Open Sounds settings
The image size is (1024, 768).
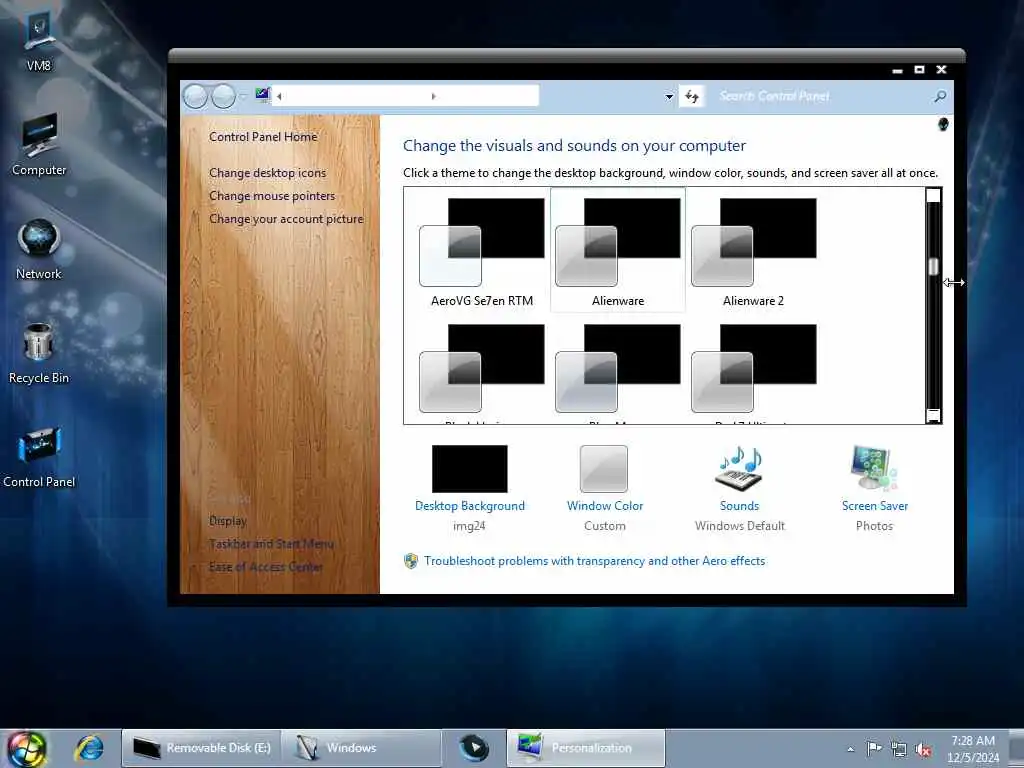[x=739, y=487]
